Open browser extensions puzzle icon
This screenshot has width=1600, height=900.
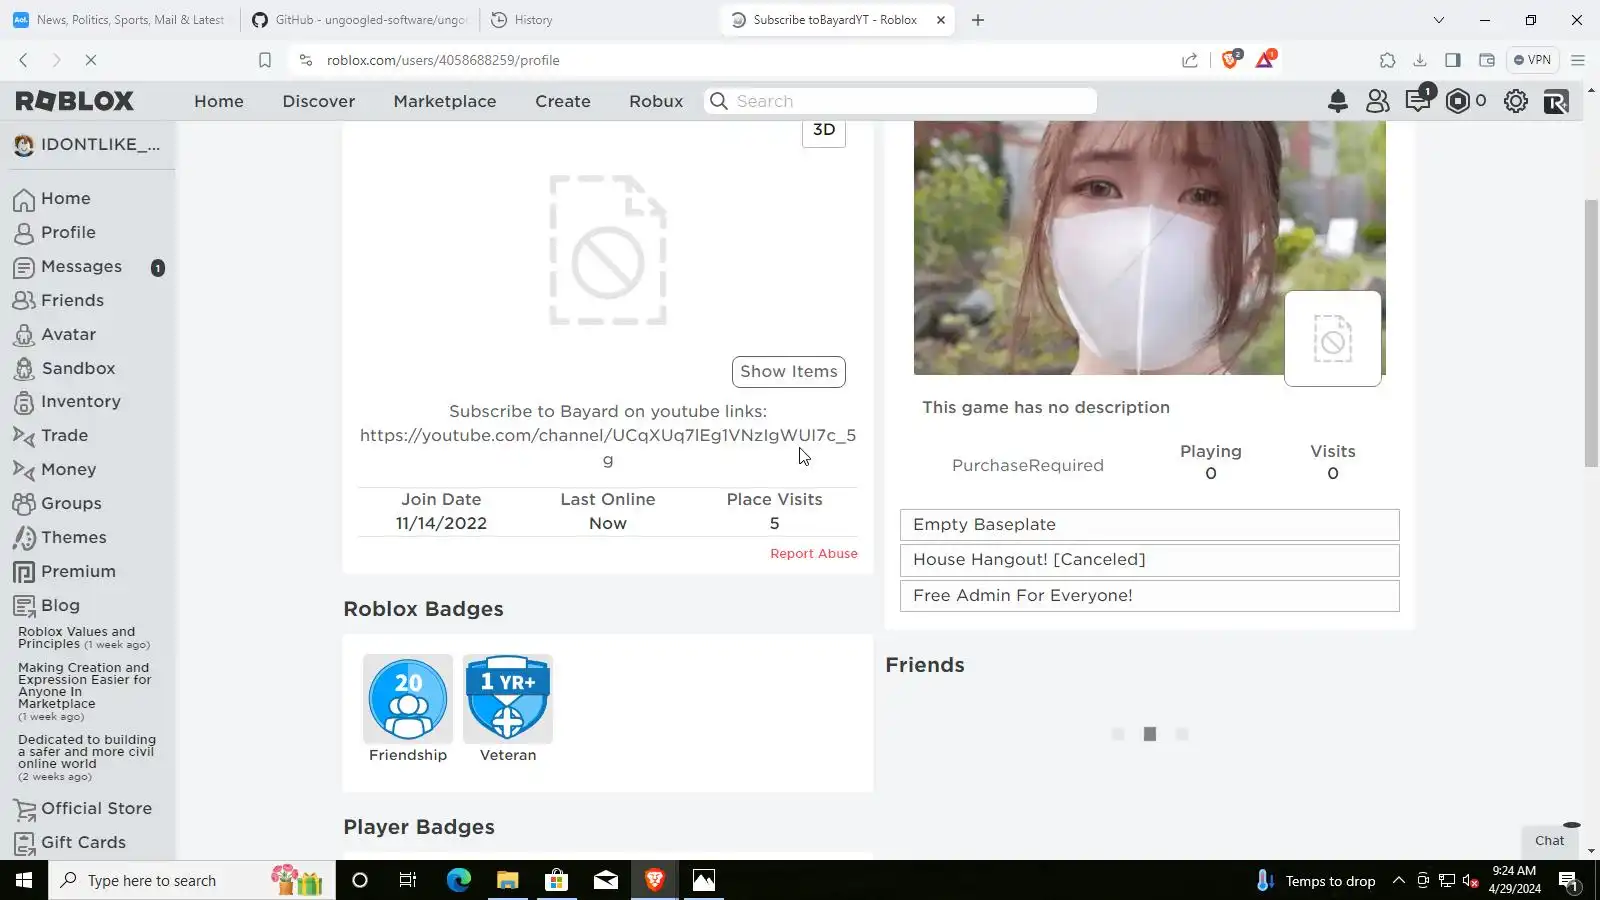(x=1387, y=60)
